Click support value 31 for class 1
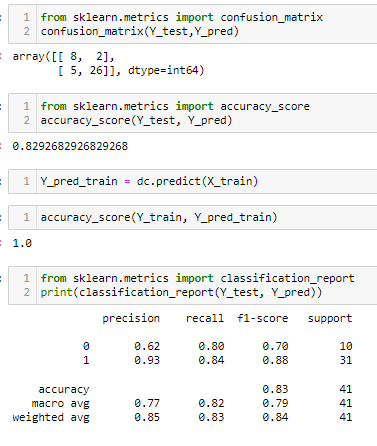 346,360
